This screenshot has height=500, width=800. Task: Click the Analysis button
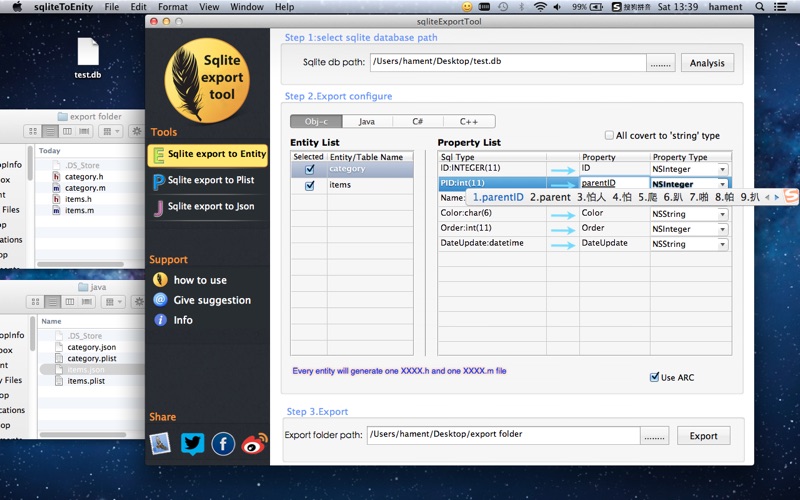click(x=707, y=63)
